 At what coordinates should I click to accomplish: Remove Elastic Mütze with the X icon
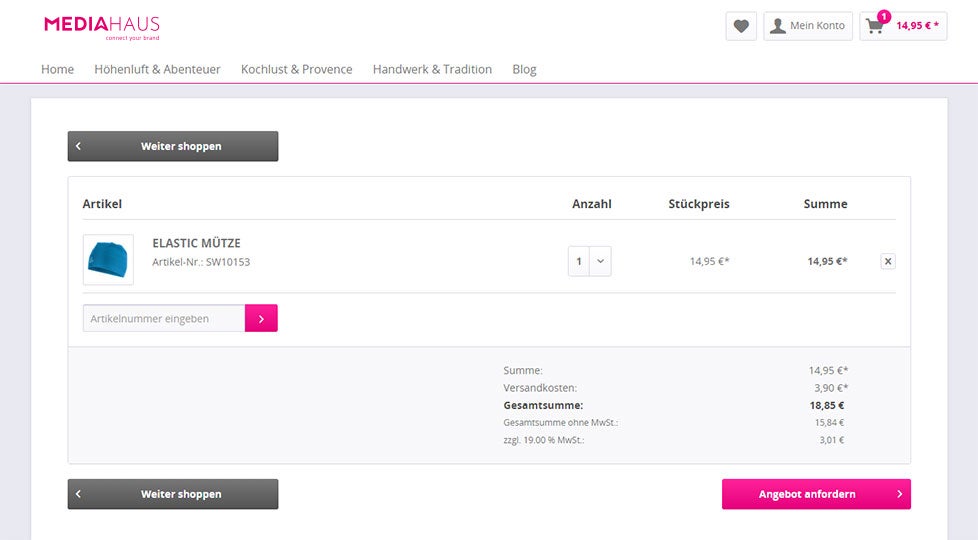888,261
